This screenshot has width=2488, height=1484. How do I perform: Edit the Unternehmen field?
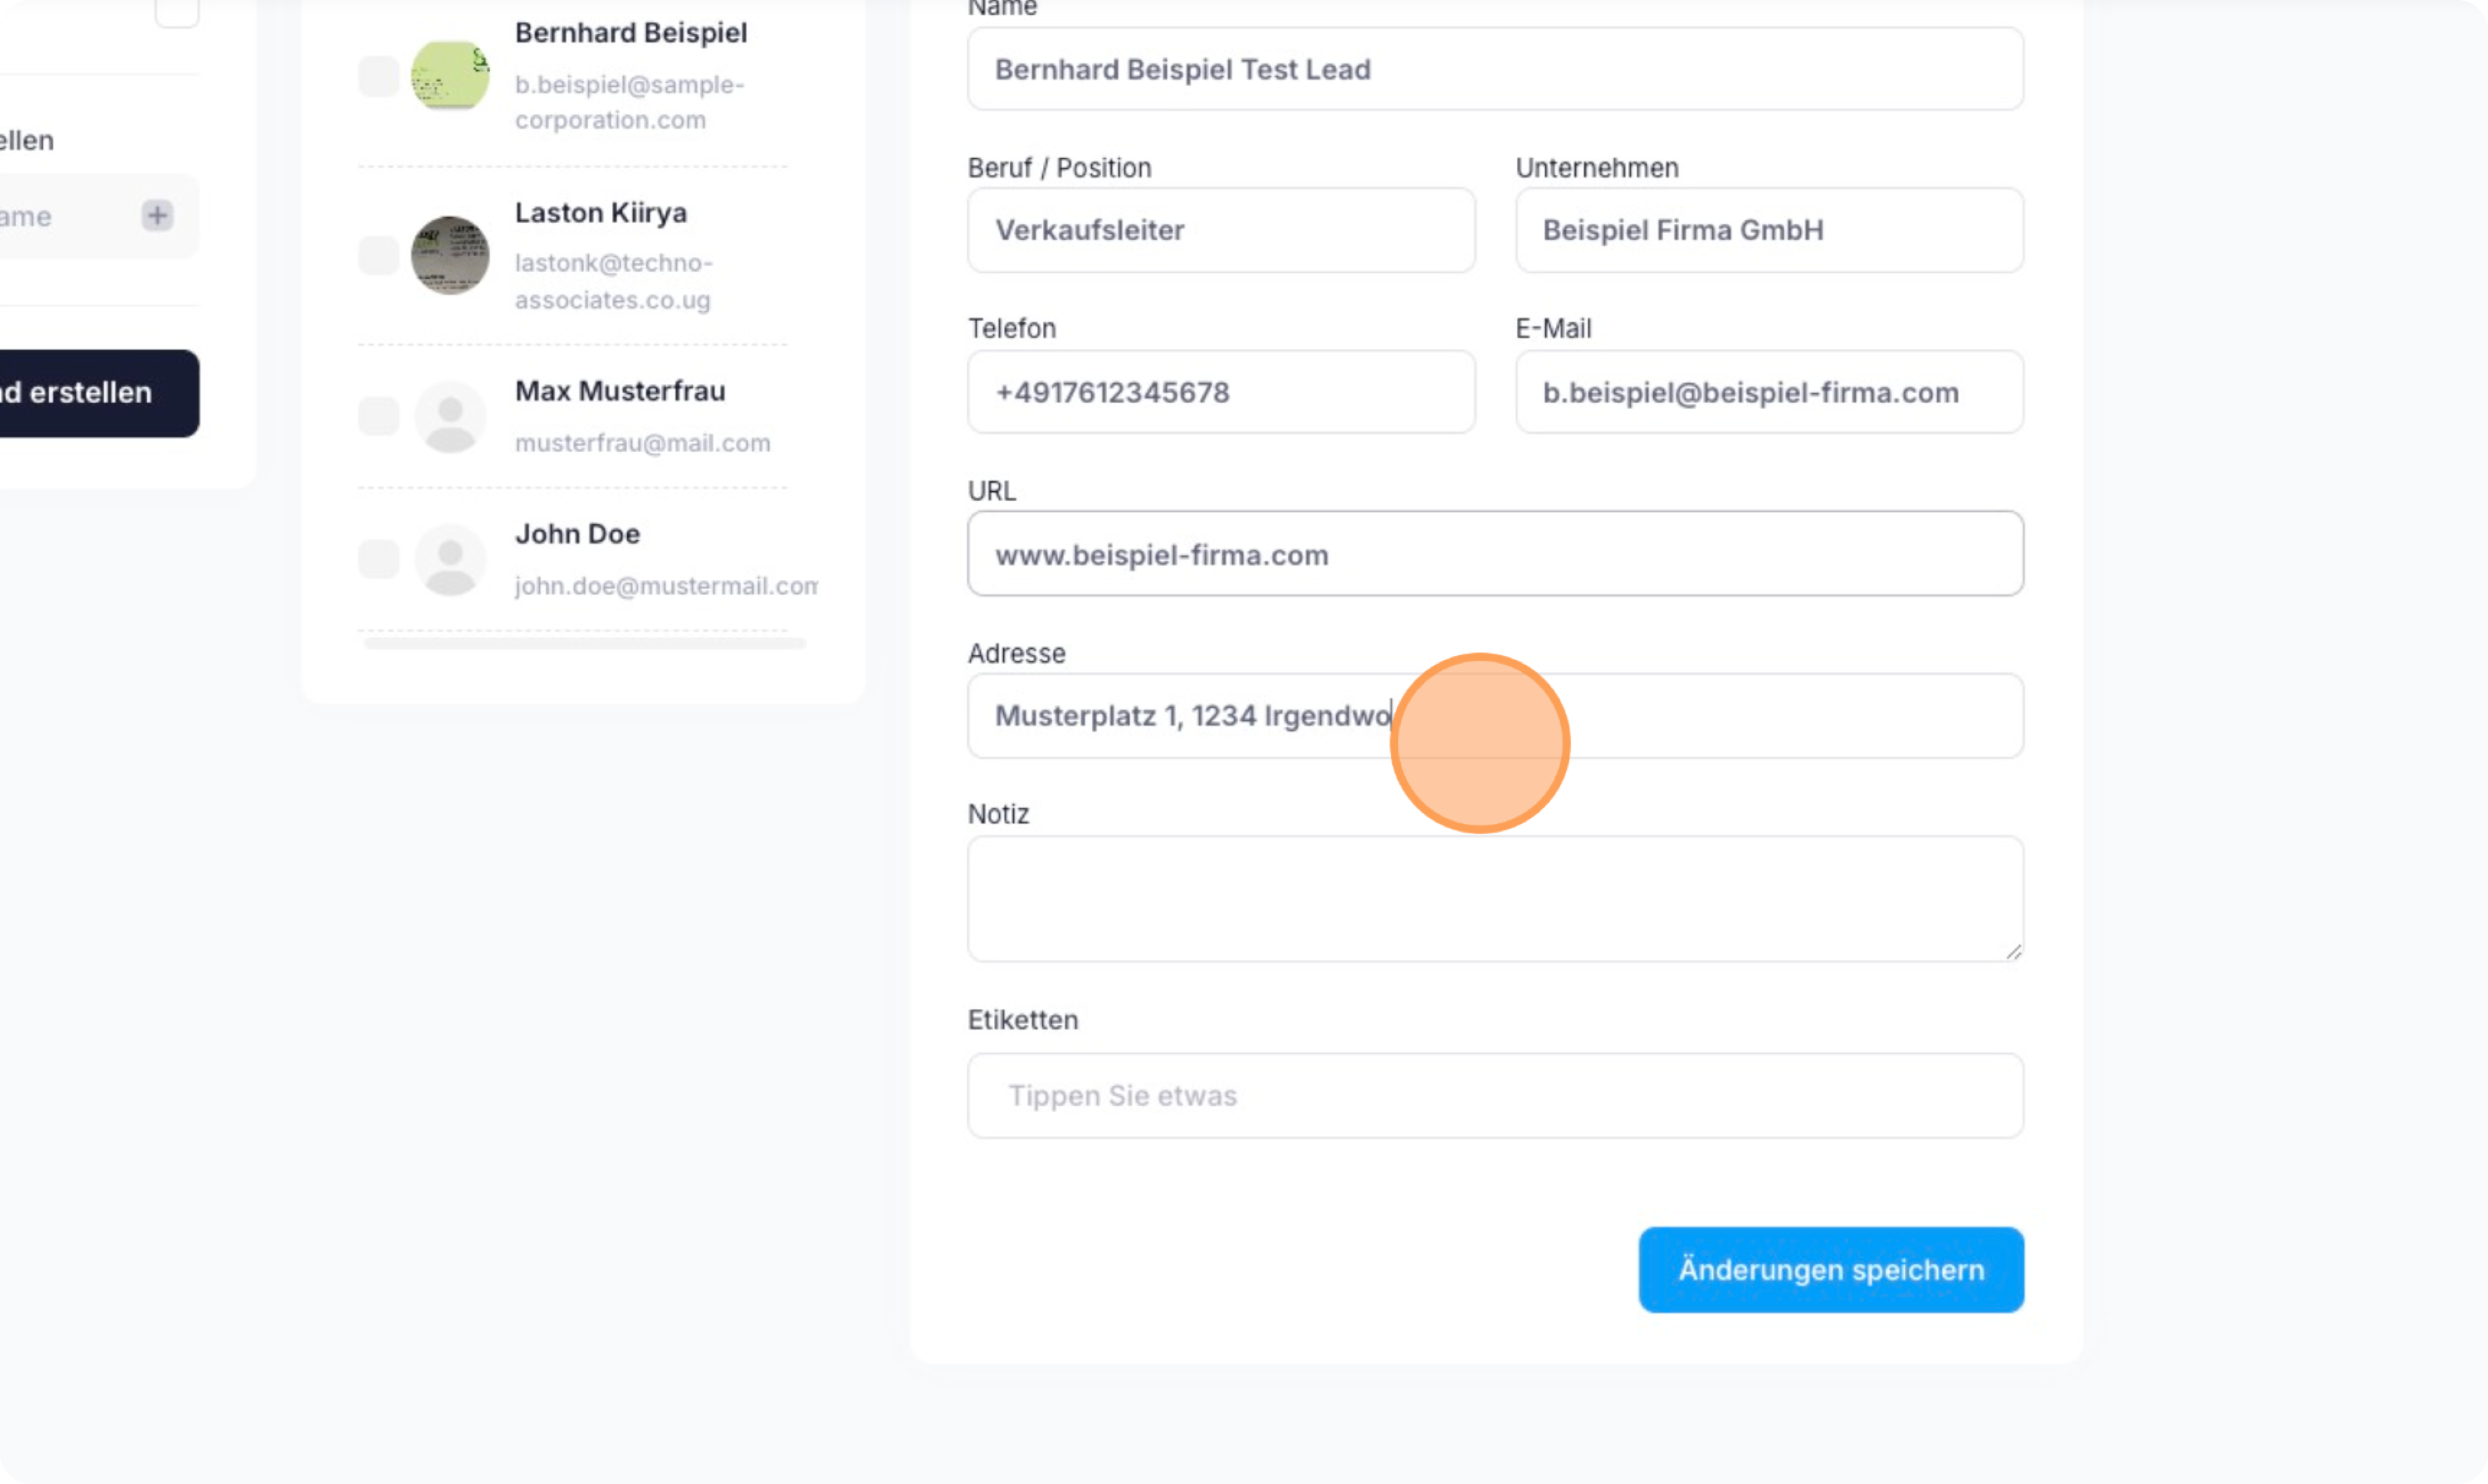pos(1768,230)
